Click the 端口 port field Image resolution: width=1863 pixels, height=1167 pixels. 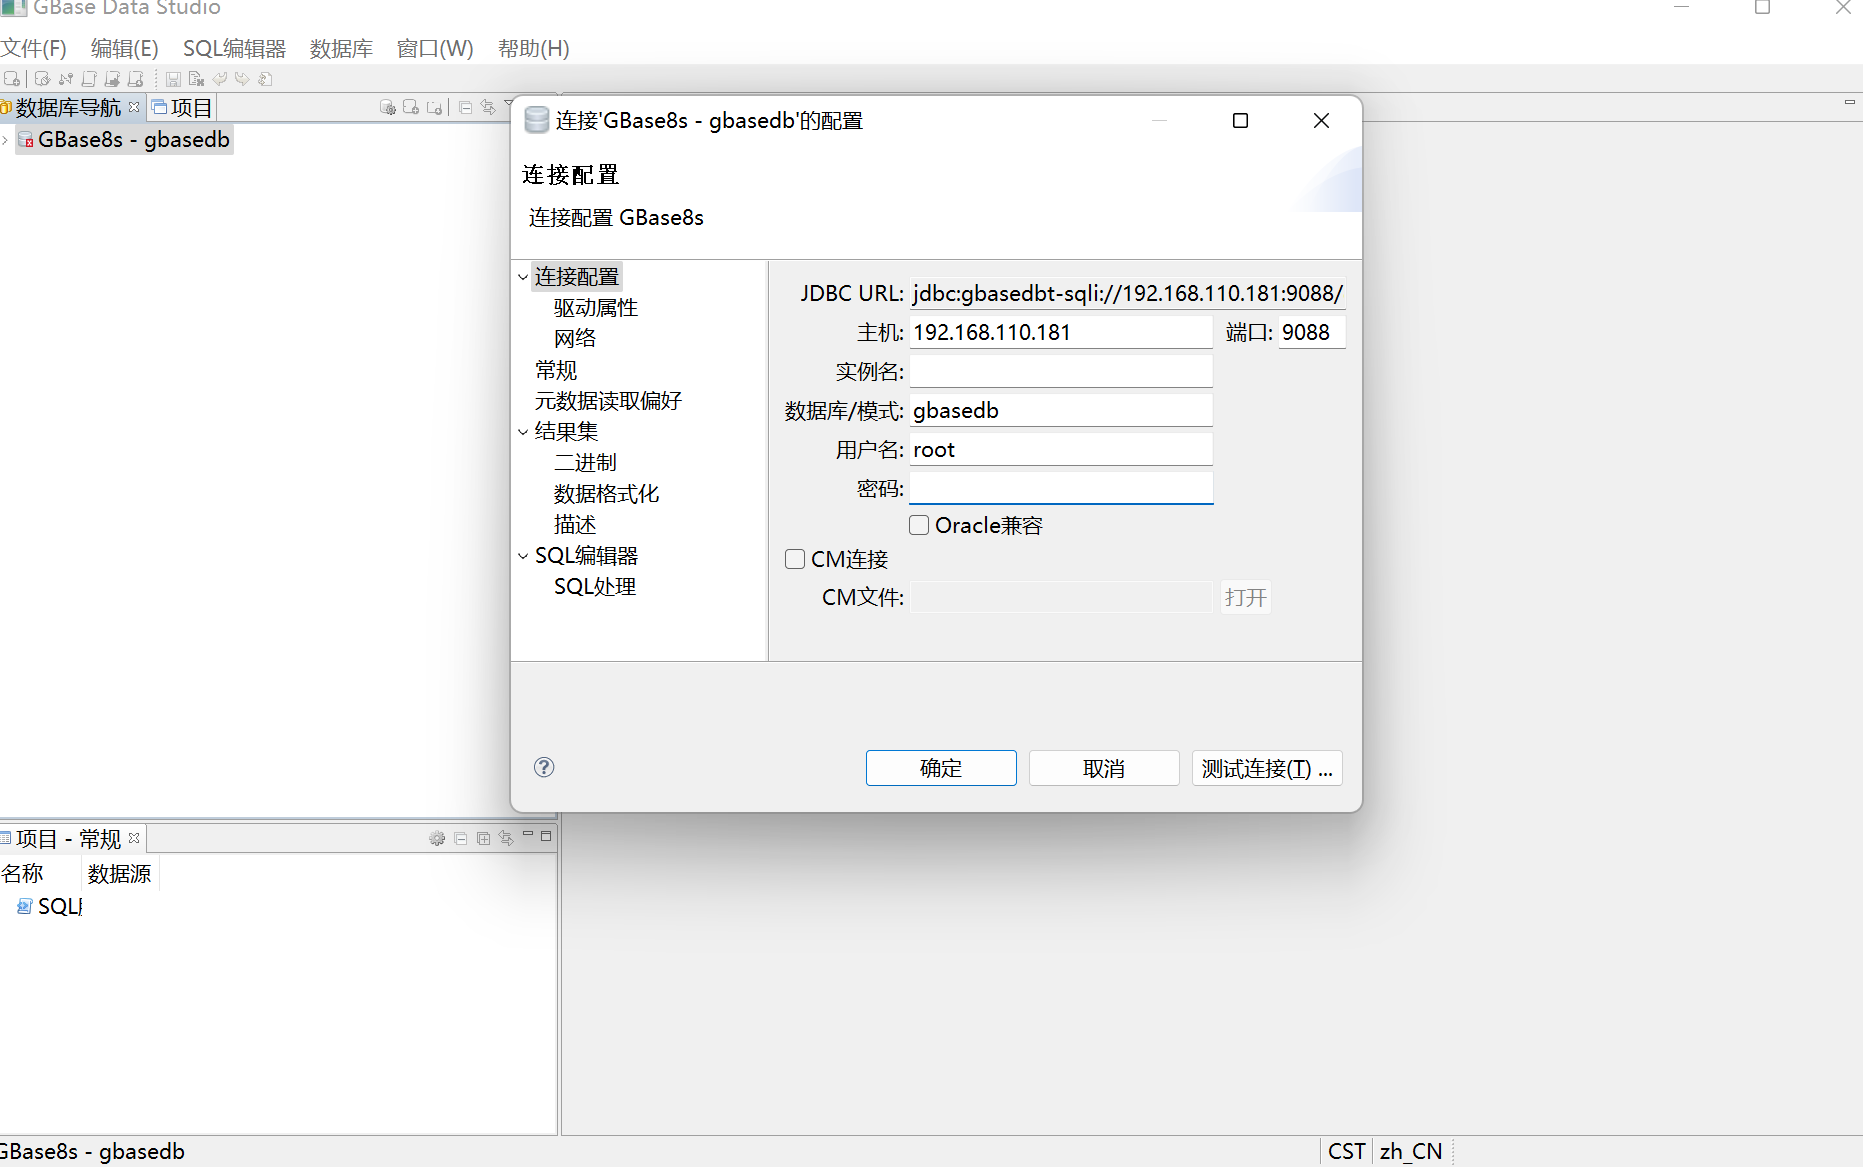click(x=1312, y=332)
